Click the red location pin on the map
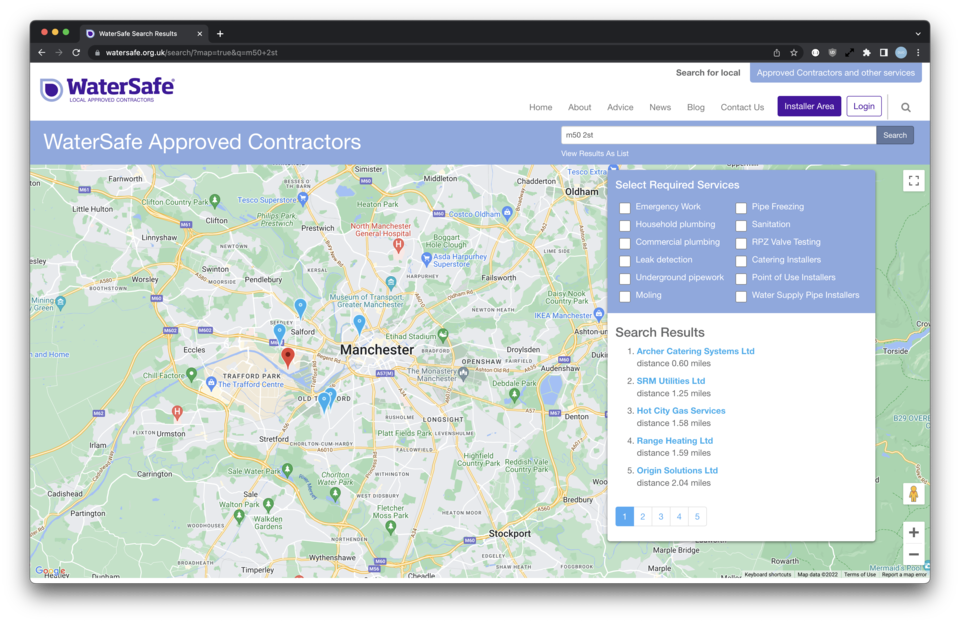 pyautogui.click(x=288, y=357)
